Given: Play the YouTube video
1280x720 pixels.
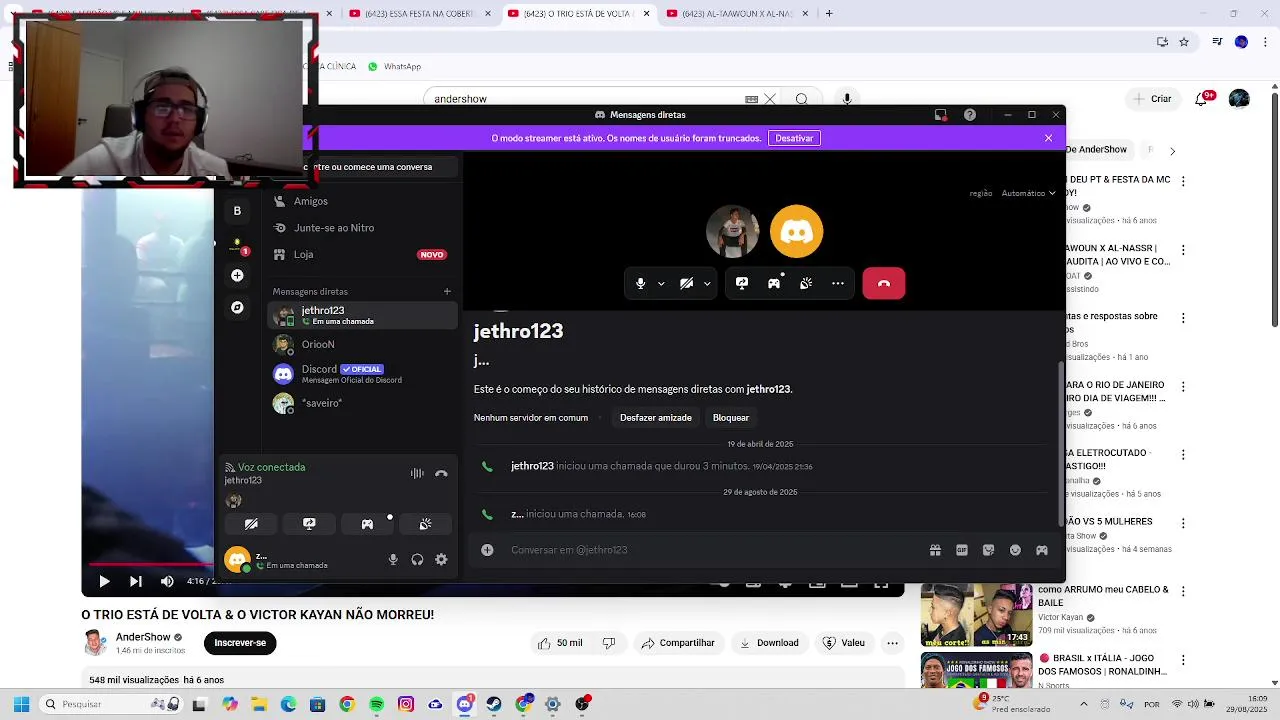Looking at the screenshot, I should (x=104, y=581).
